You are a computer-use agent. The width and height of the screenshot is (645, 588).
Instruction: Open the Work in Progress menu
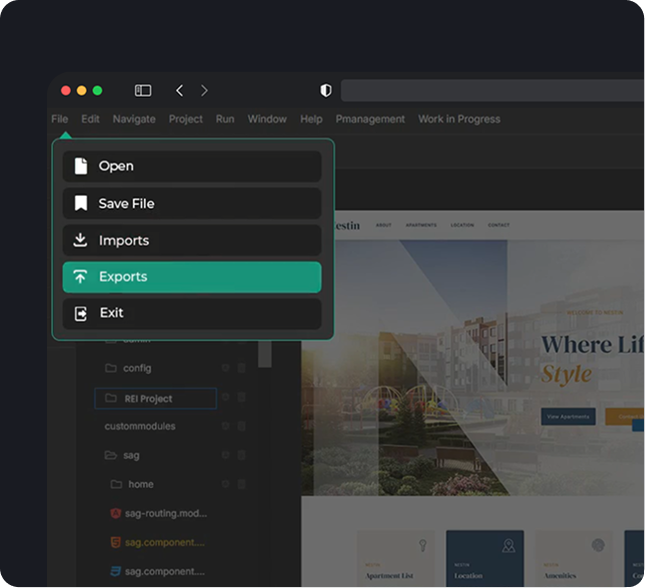pos(459,119)
